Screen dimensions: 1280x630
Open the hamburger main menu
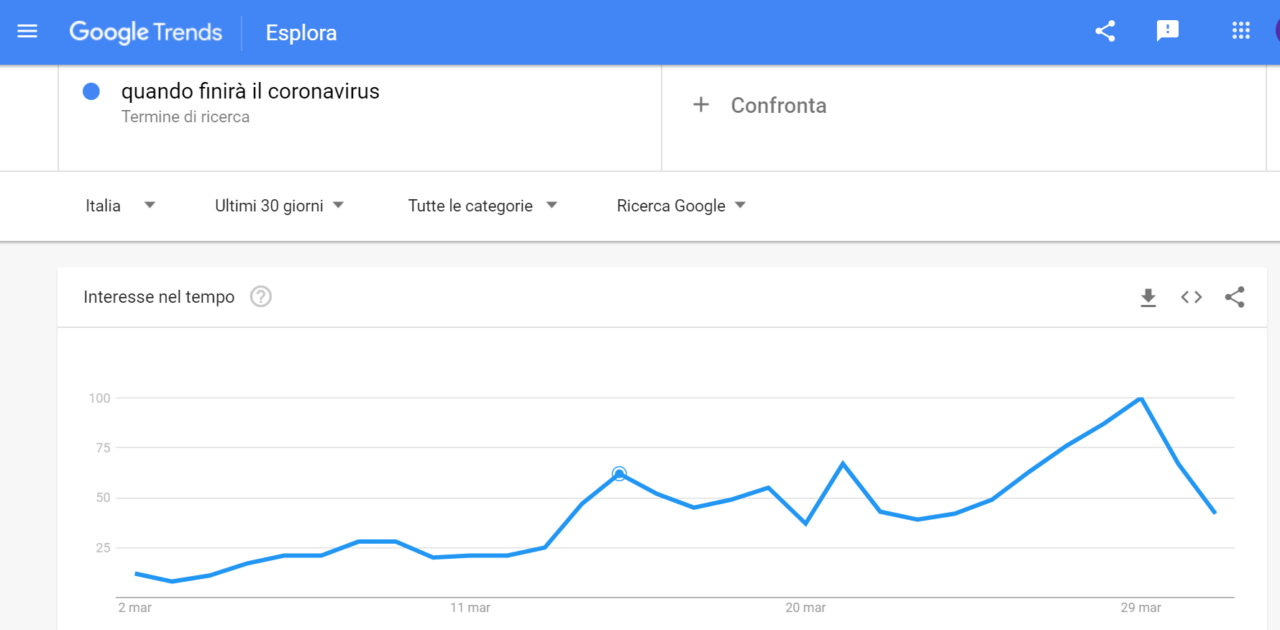27,32
